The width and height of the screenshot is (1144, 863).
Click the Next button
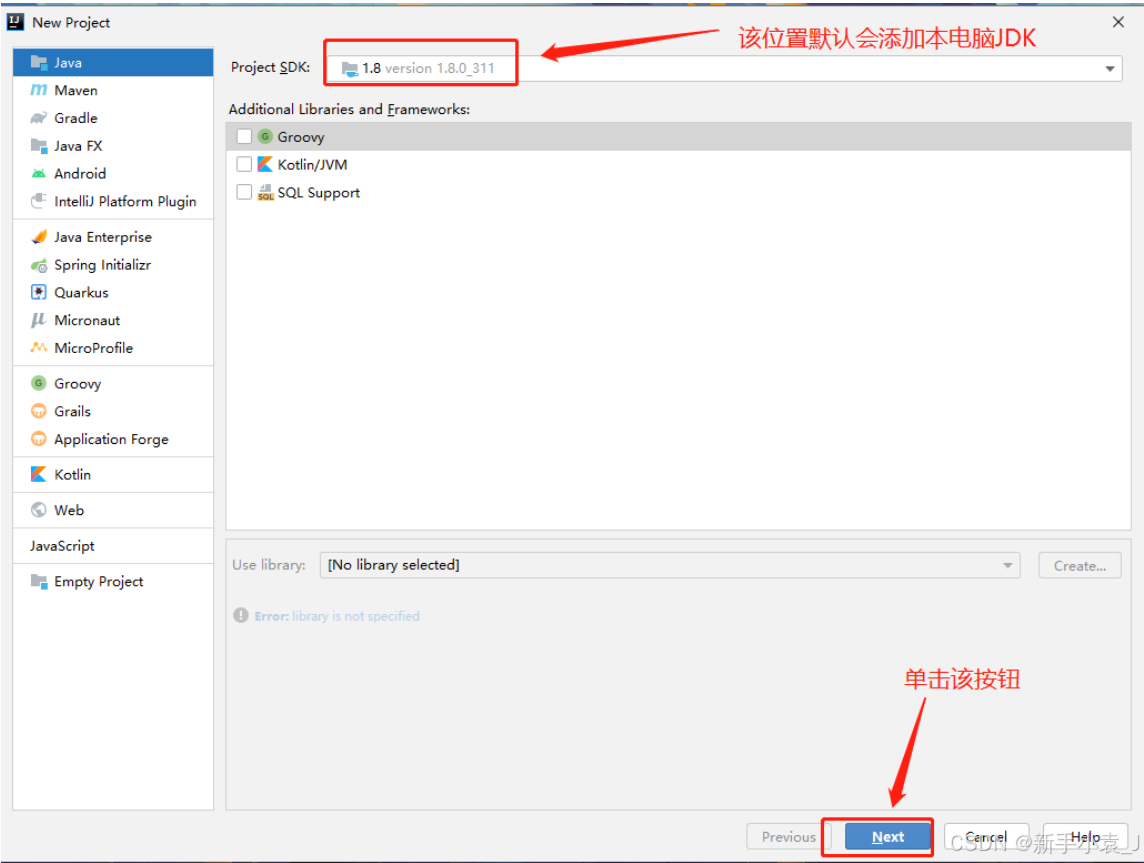coord(888,837)
